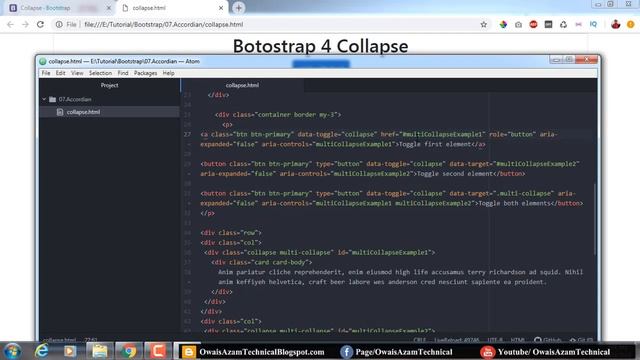Open Atom's Find menu
This screenshot has height=360, width=640.
pos(123,73)
